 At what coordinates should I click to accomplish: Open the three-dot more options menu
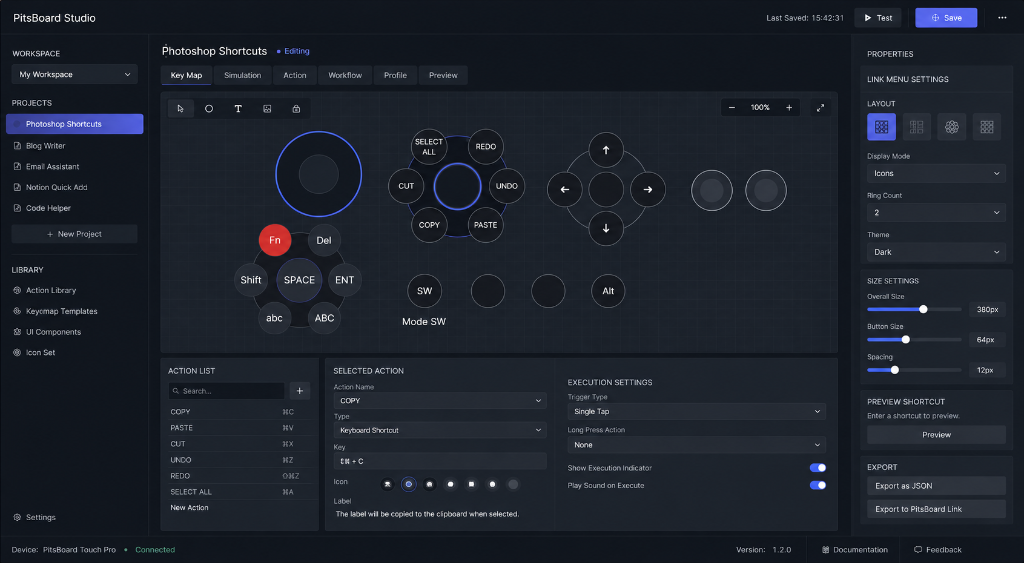tap(1002, 18)
